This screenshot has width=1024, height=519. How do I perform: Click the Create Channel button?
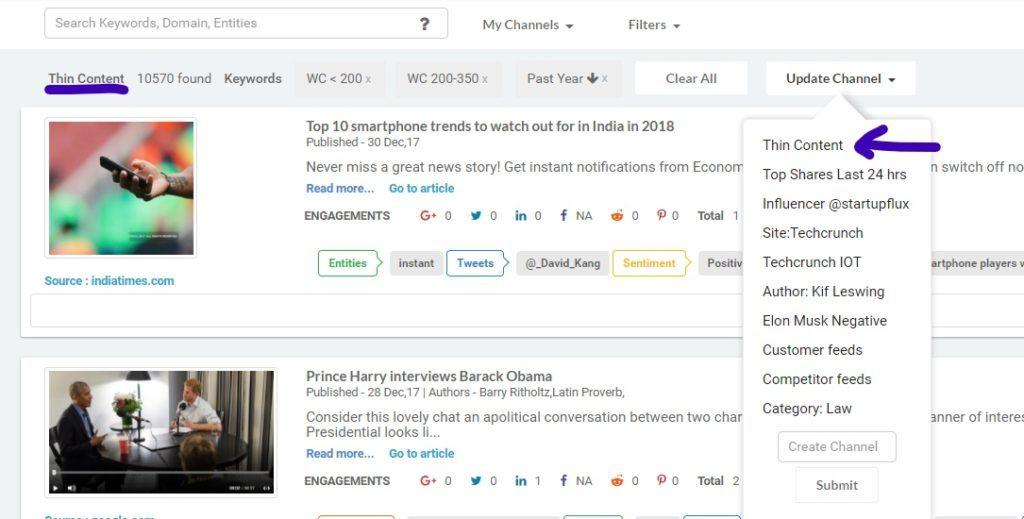point(837,447)
